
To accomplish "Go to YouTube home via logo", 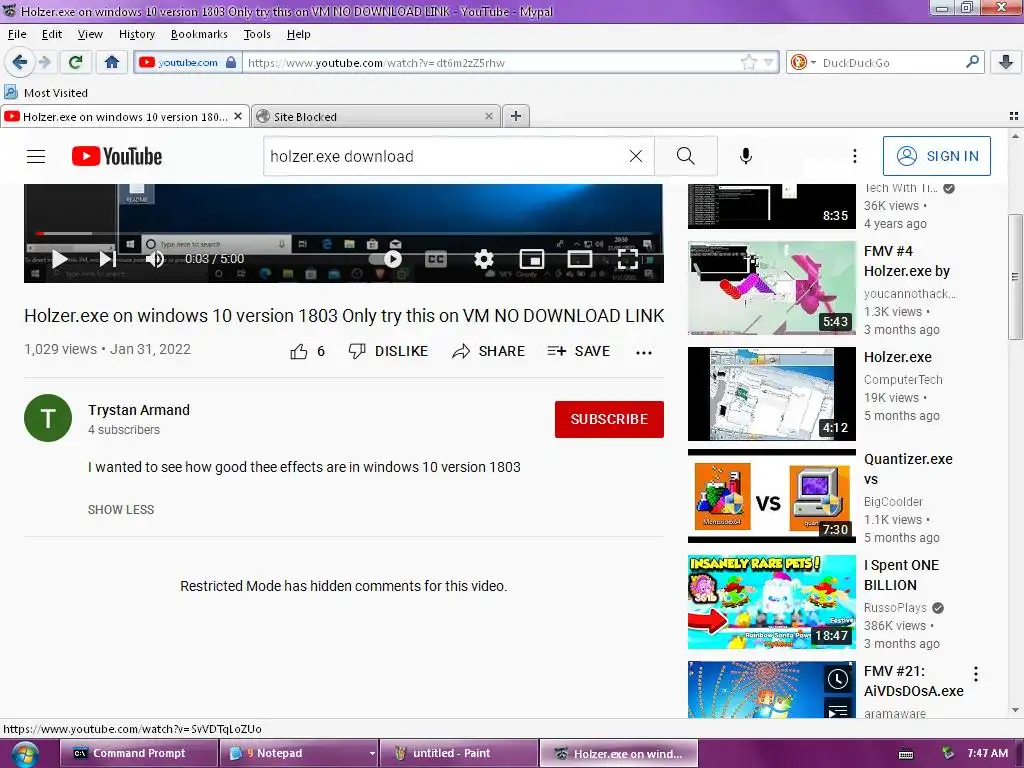I will click(117, 156).
